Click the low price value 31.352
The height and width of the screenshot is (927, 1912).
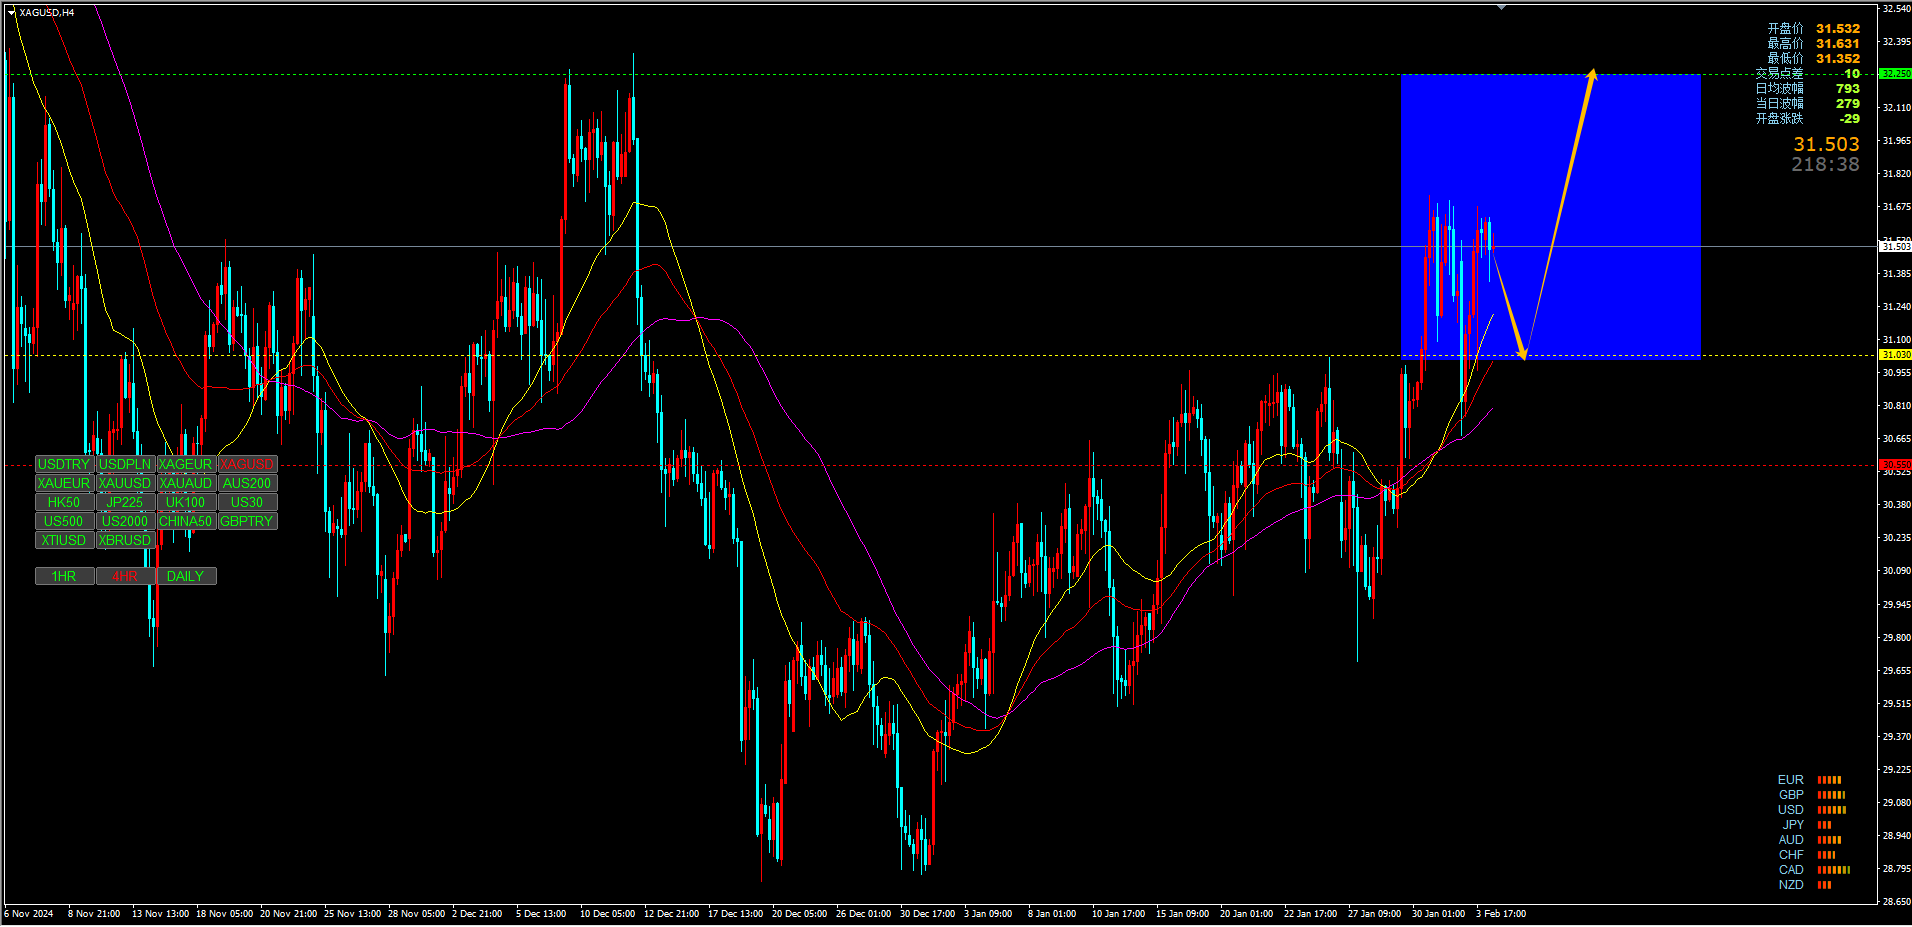pyautogui.click(x=1838, y=59)
